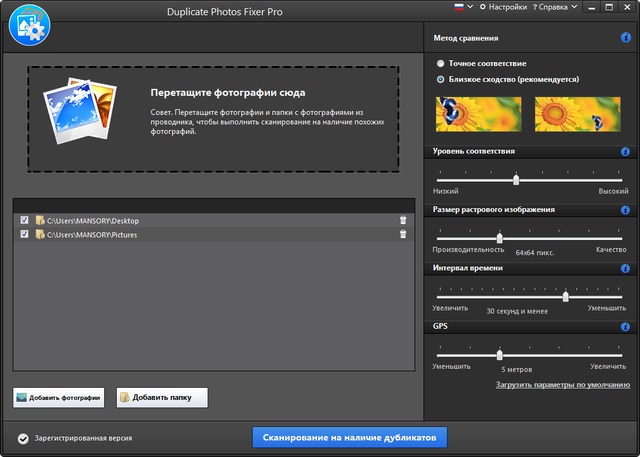Delete the Desktop folder entry with trash icon

(403, 220)
